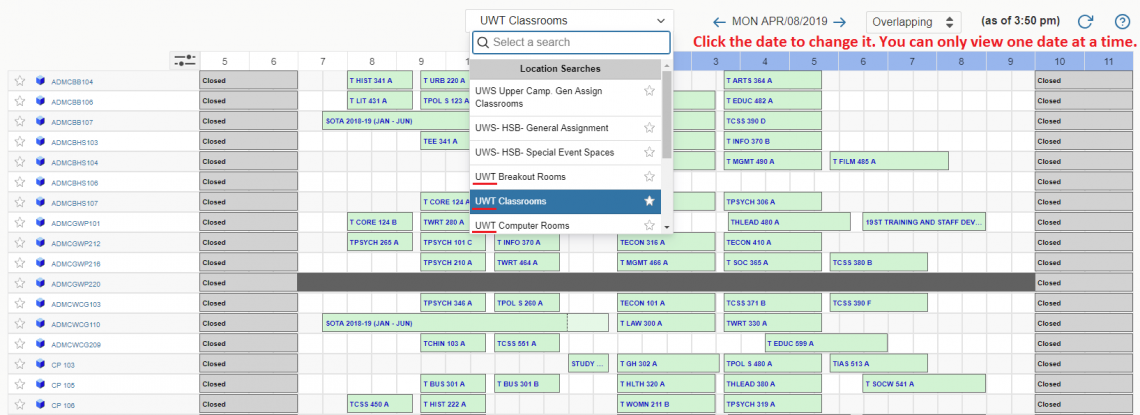Open the ADMCGWP101 location link

[x=76, y=223]
